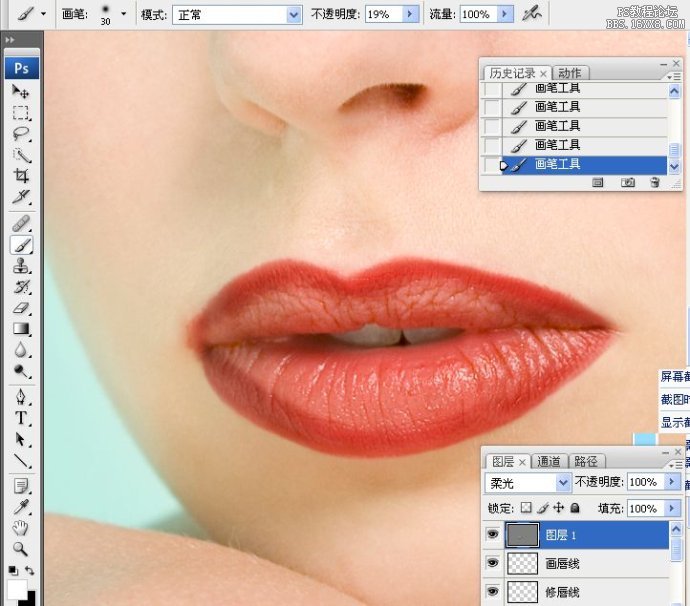The image size is (690, 606).
Task: Reset default foreground and background colors
Action: [13, 570]
